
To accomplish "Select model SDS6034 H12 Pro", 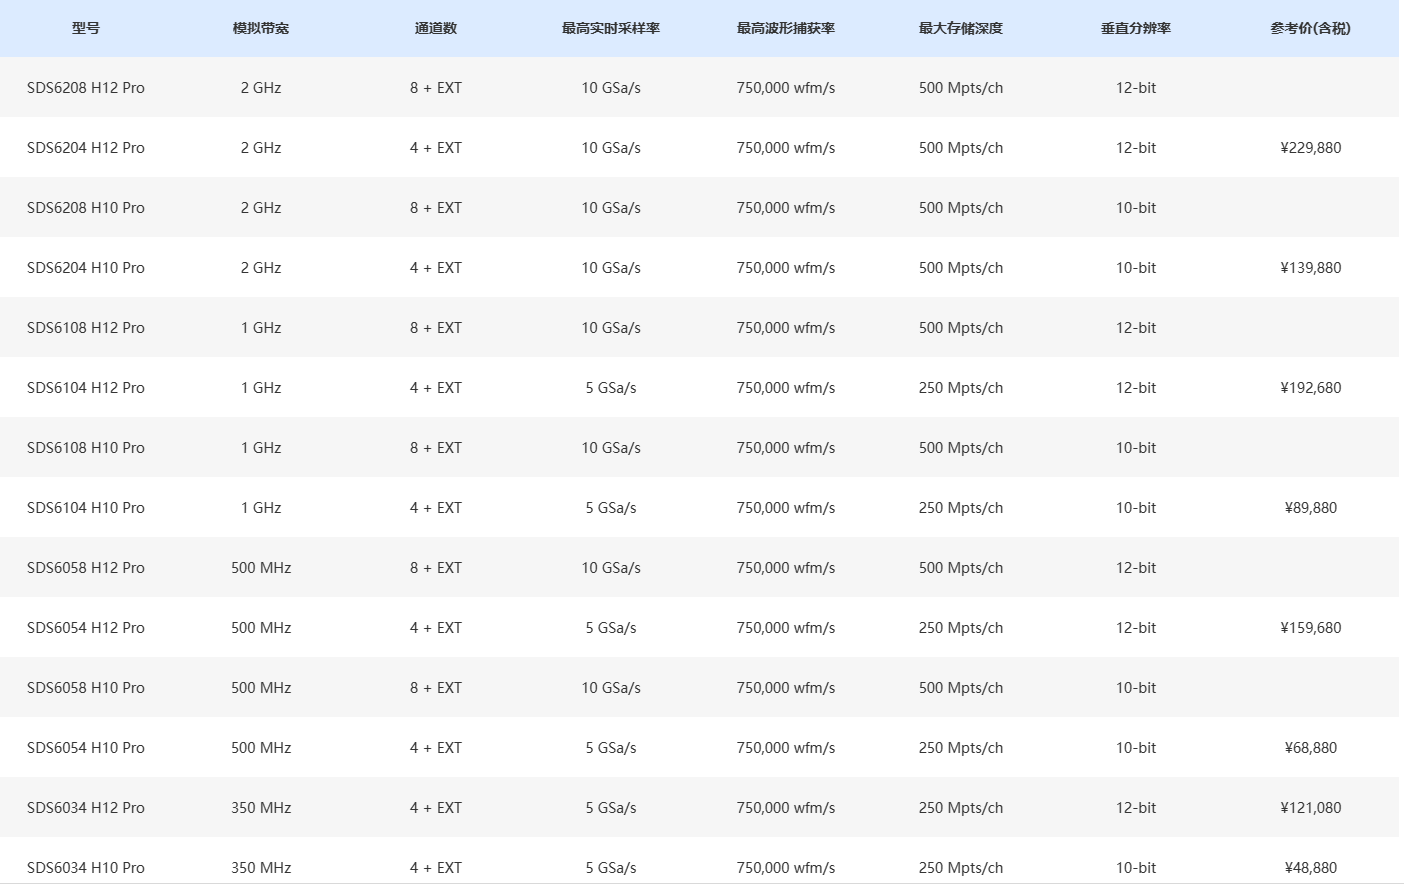I will coord(86,808).
